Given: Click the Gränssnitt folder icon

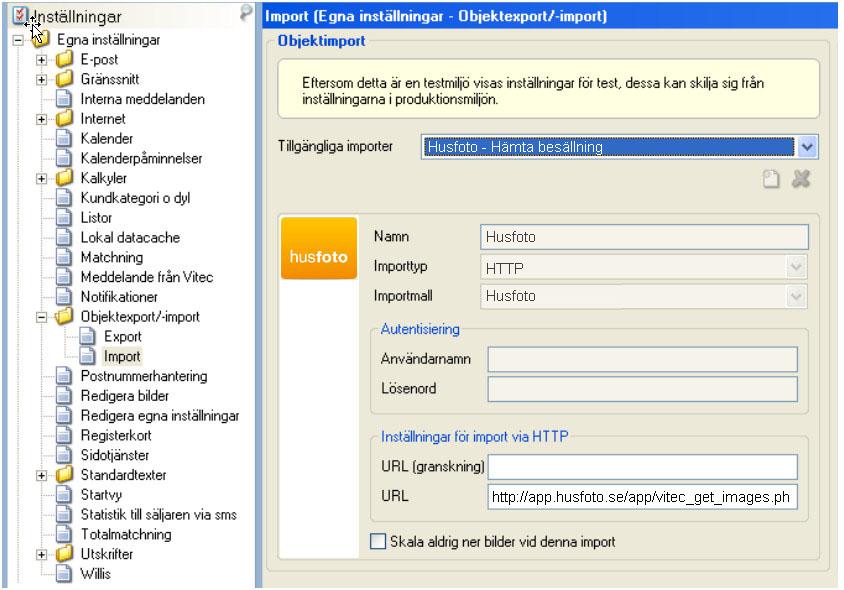Looking at the screenshot, I should 65,79.
